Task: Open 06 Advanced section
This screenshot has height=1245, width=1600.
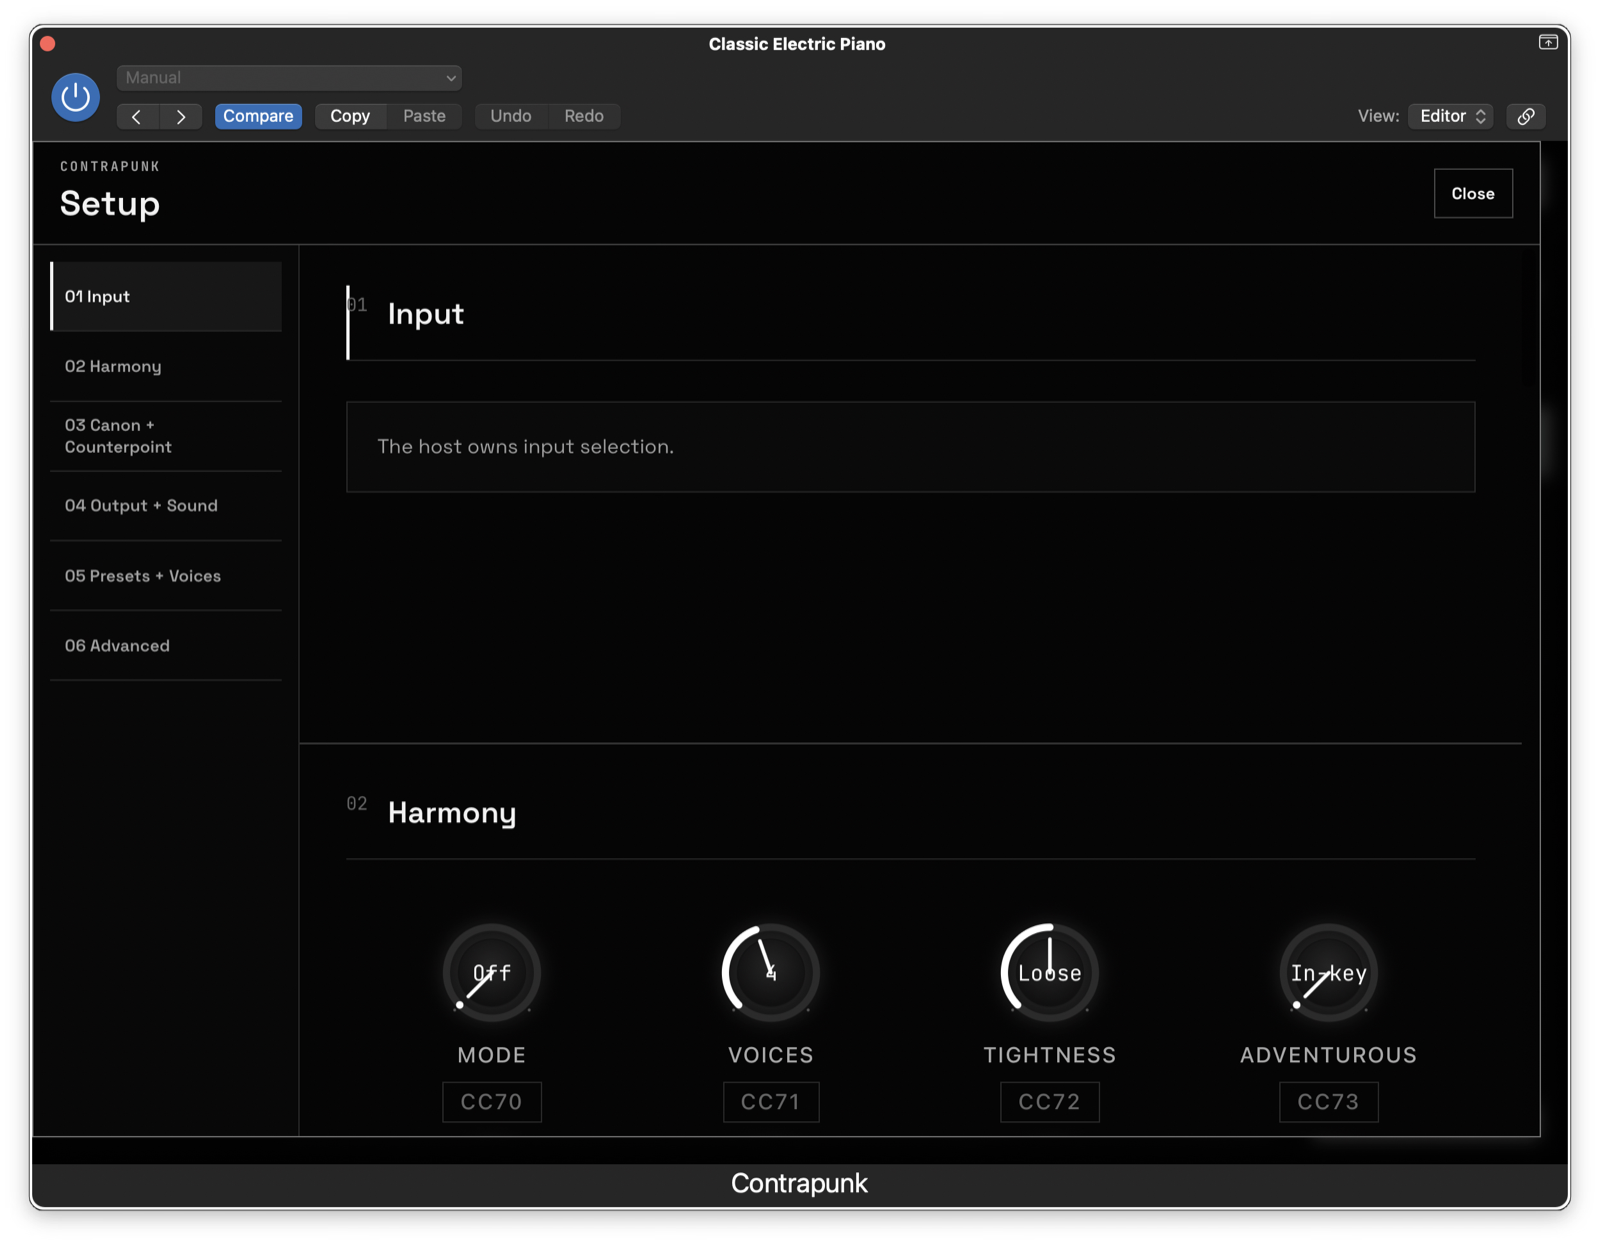Action: pyautogui.click(x=166, y=646)
